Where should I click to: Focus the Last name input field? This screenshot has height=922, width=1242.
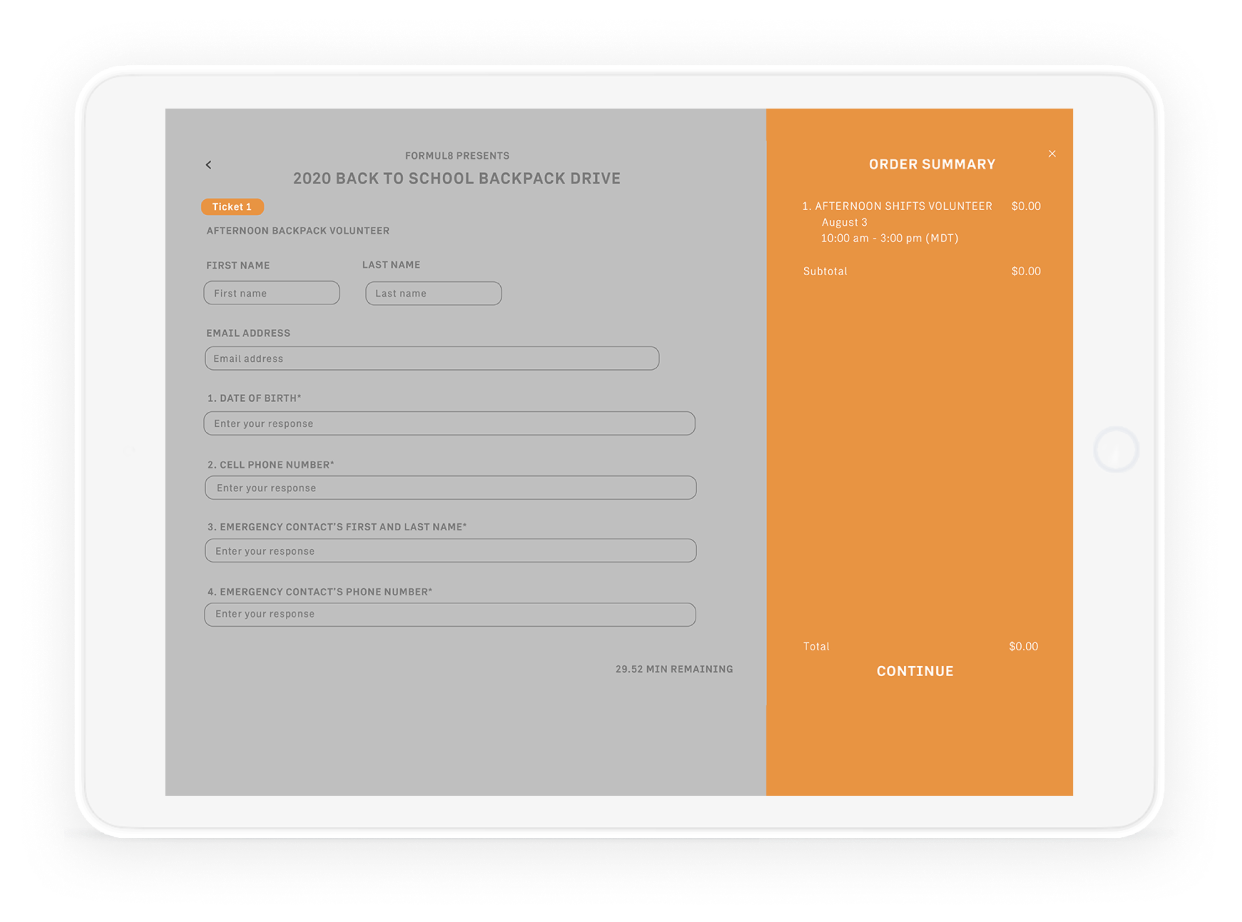tap(433, 293)
